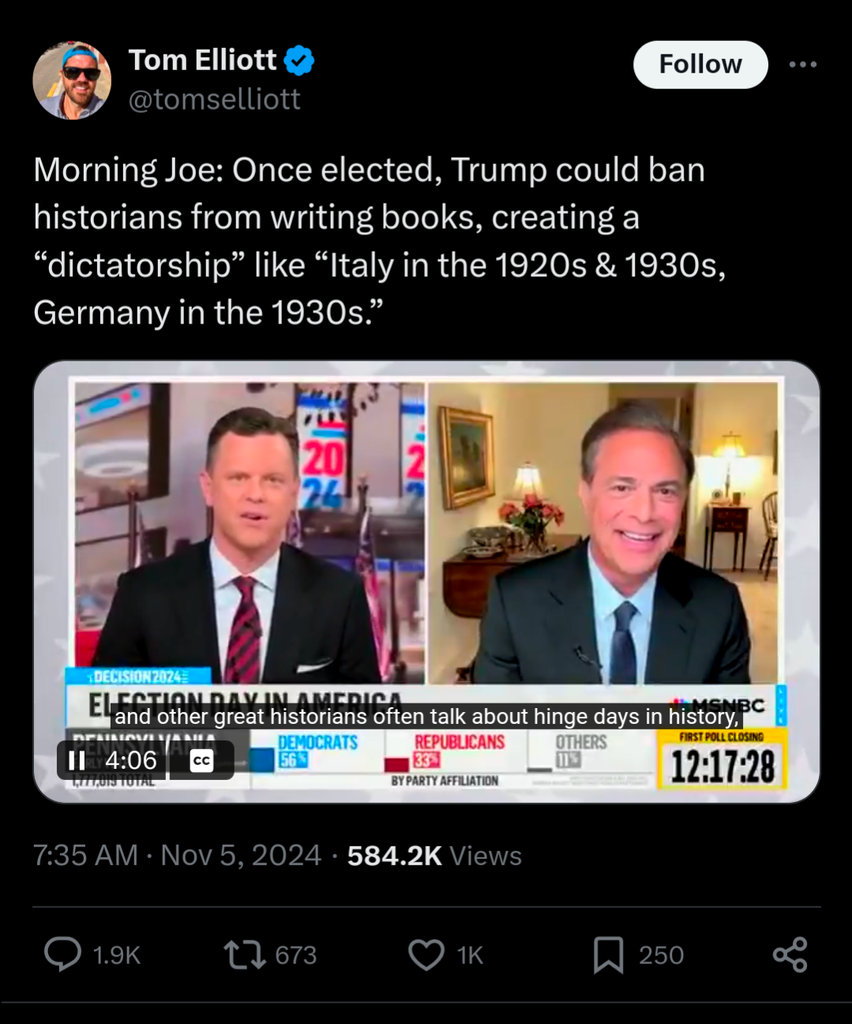852x1024 pixels.
Task: Like the tweet with the heart icon
Action: (x=426, y=955)
